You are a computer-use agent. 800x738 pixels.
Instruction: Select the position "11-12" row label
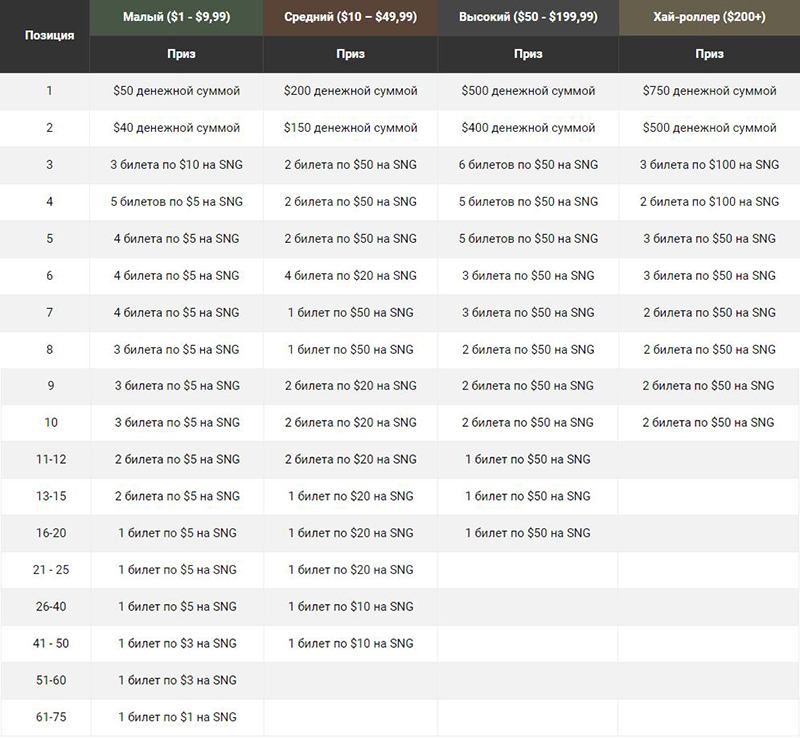50,460
